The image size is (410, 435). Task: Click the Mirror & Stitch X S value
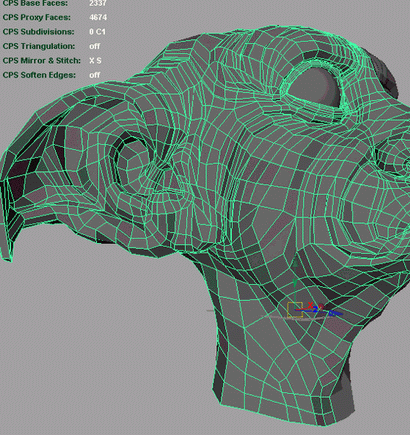click(x=95, y=61)
